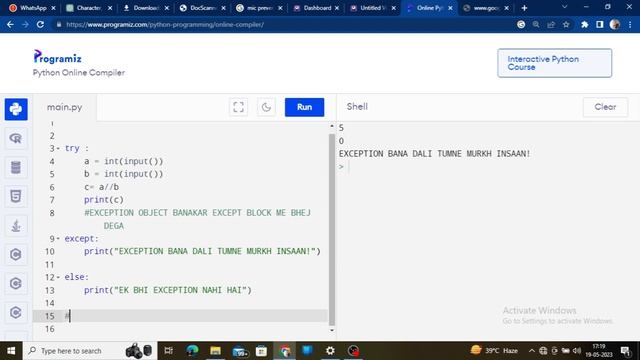Screen dimensions: 640x360
Task: Switch to the Downloads browser tab
Action: click(146, 8)
